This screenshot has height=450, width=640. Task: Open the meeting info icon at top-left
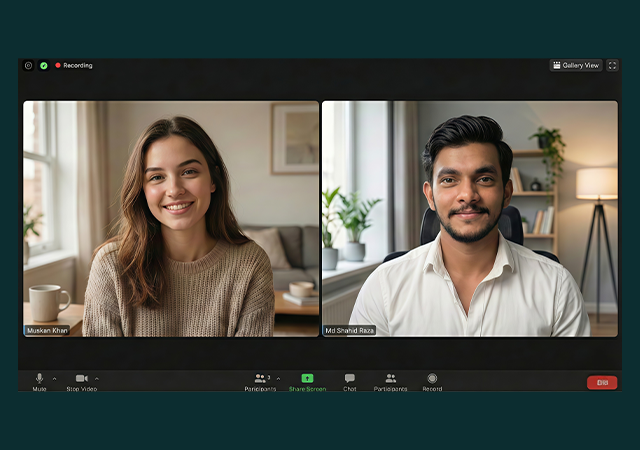coord(28,65)
